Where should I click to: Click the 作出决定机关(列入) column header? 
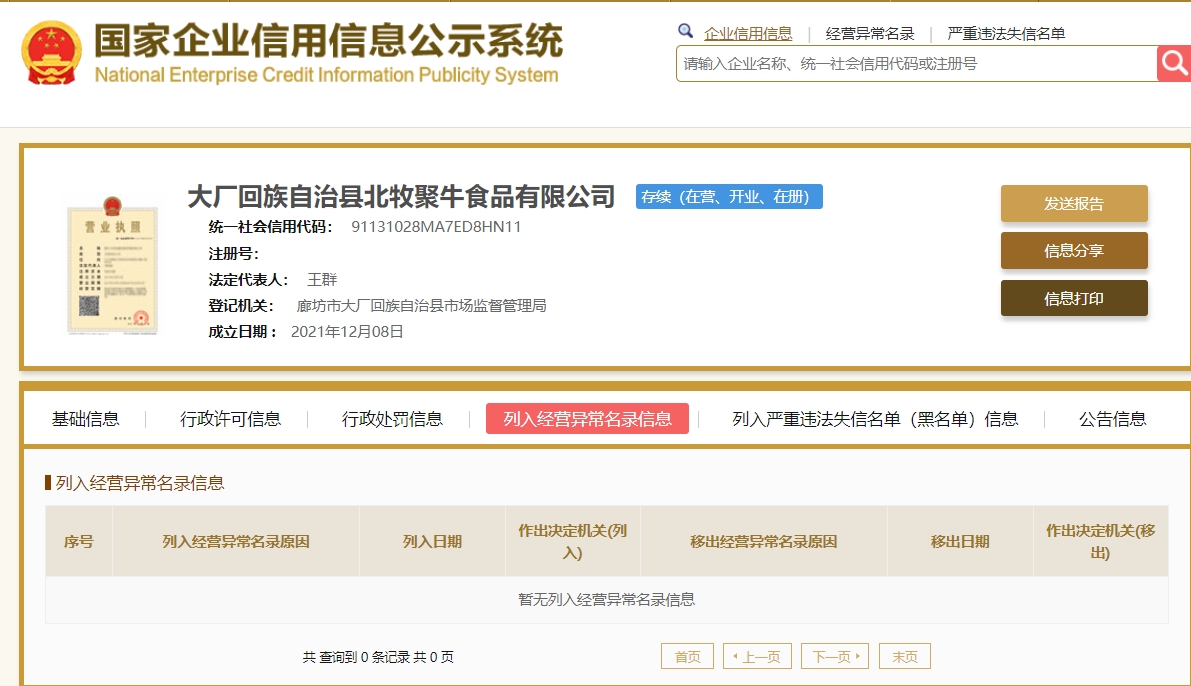[x=573, y=542]
